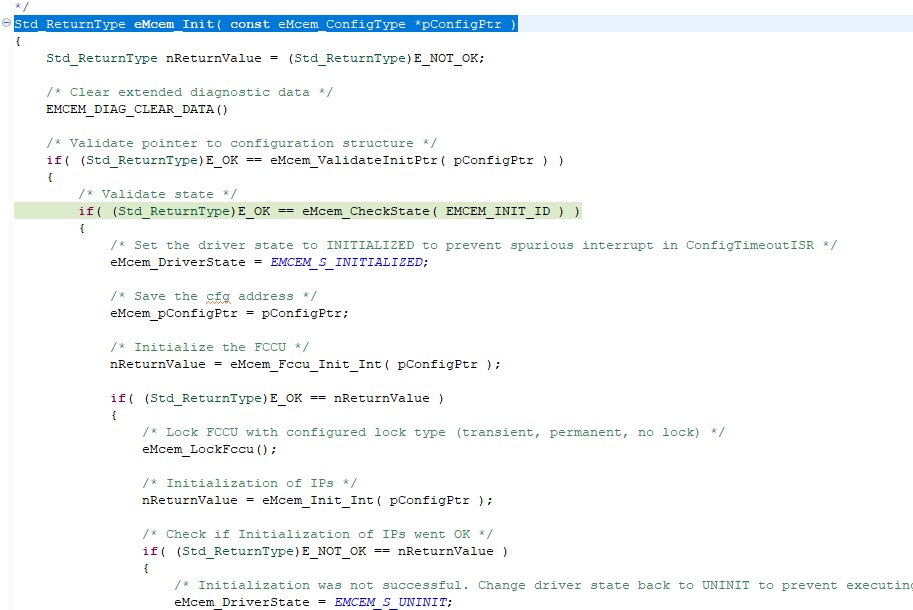Click the 'Check if Initialization of IPs went OK' comment
This screenshot has height=610, width=913.
tap(318, 534)
